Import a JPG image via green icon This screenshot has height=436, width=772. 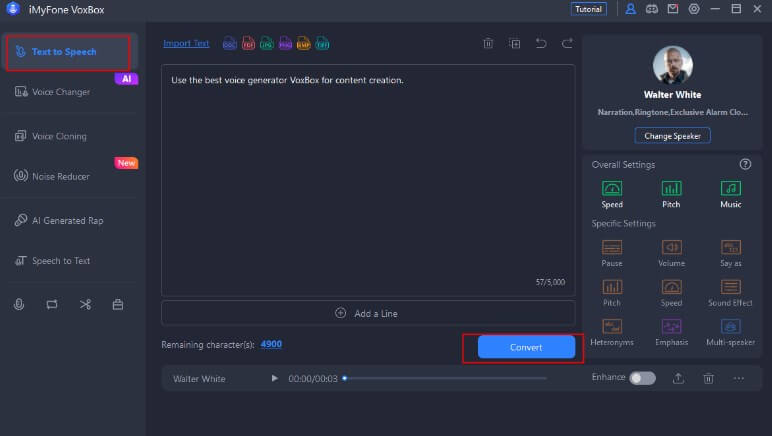click(267, 43)
